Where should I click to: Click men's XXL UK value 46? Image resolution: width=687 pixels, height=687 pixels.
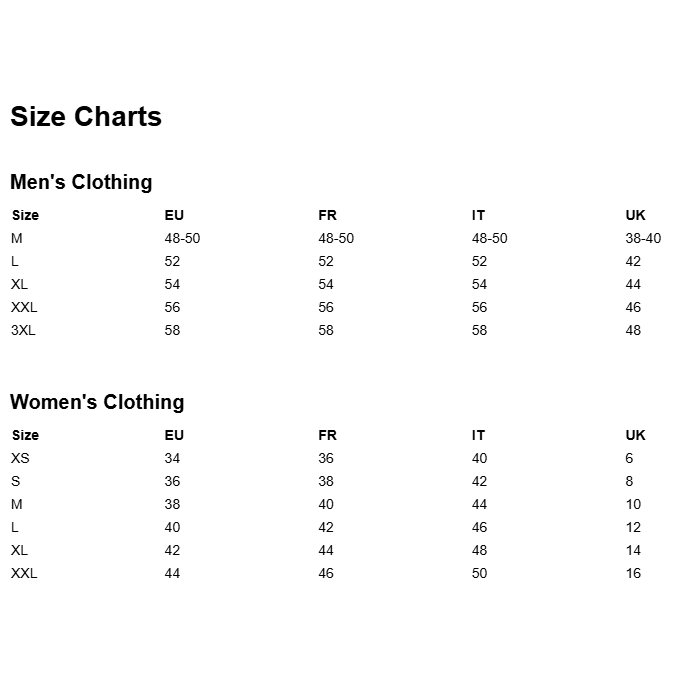pyautogui.click(x=633, y=307)
